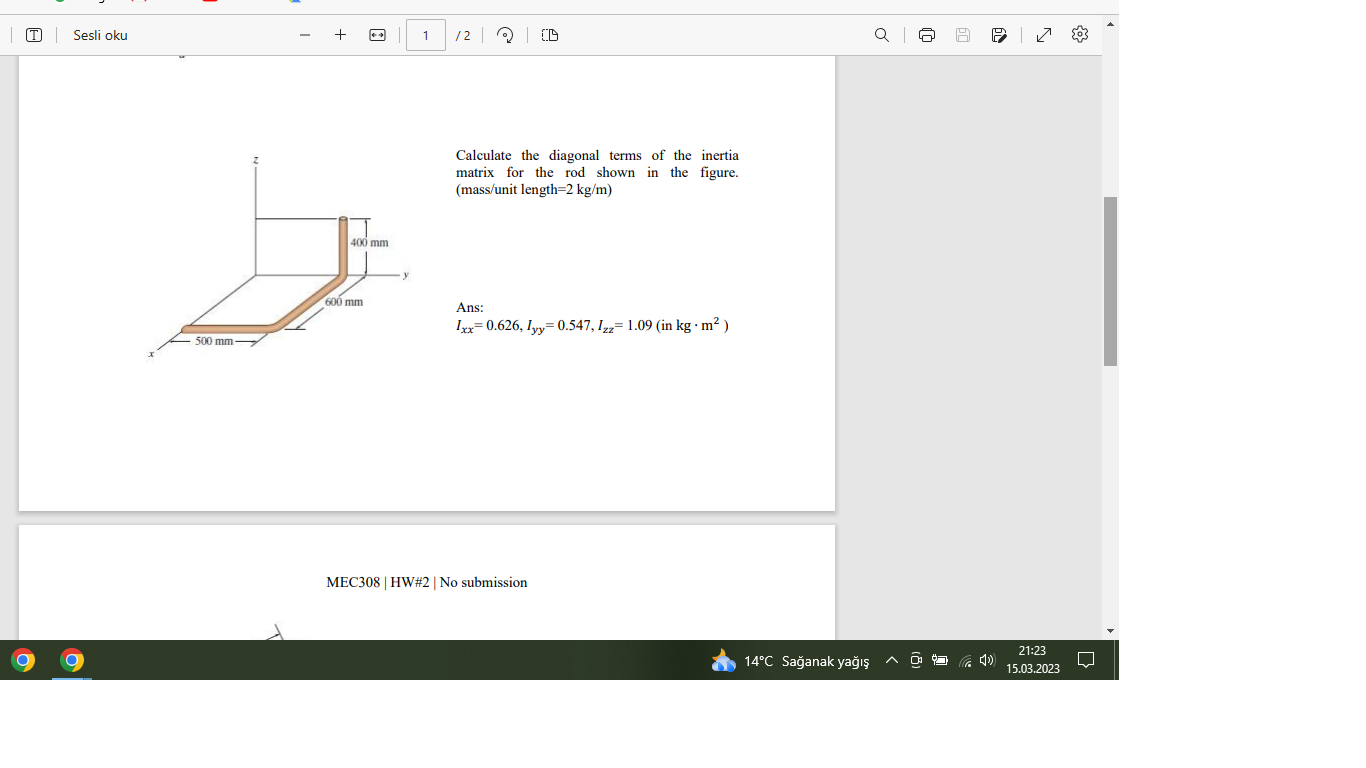Zoom in on the document

click(340, 34)
